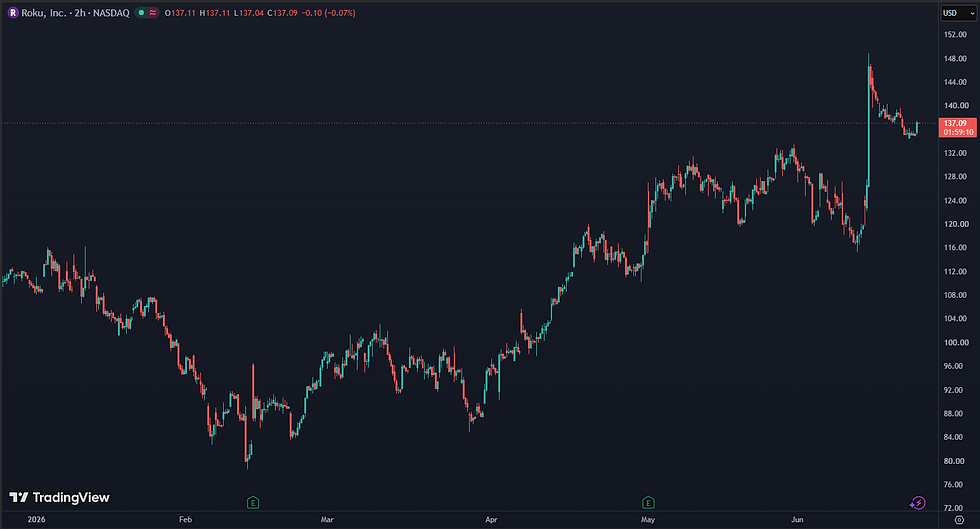Click the earnings E marker in February
This screenshot has height=529, width=980.
click(x=252, y=502)
